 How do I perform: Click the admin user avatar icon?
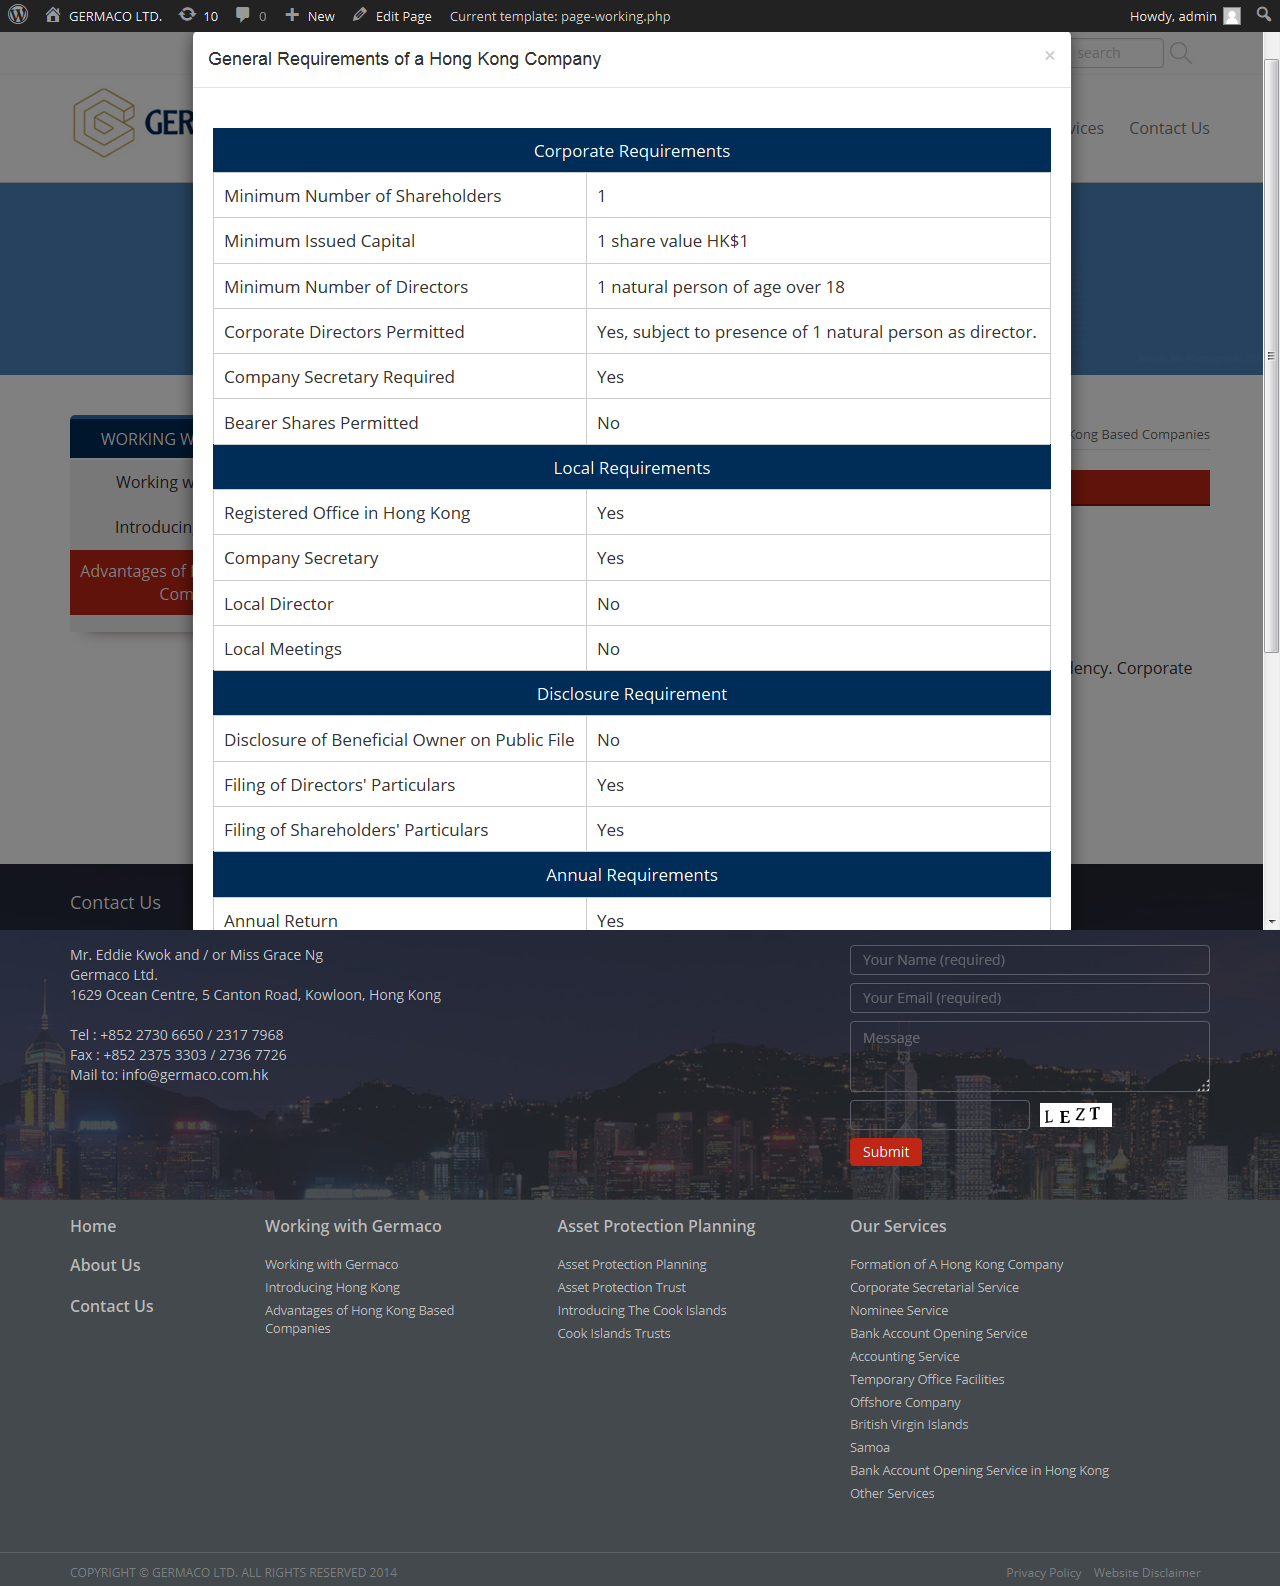point(1232,16)
